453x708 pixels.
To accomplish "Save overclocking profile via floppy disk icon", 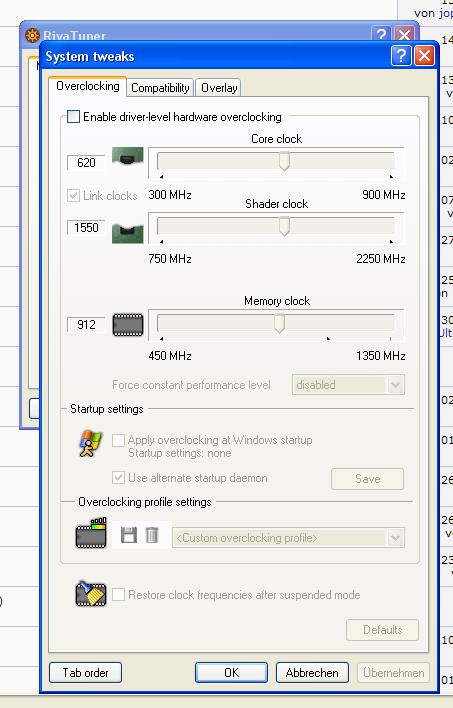I will [129, 535].
